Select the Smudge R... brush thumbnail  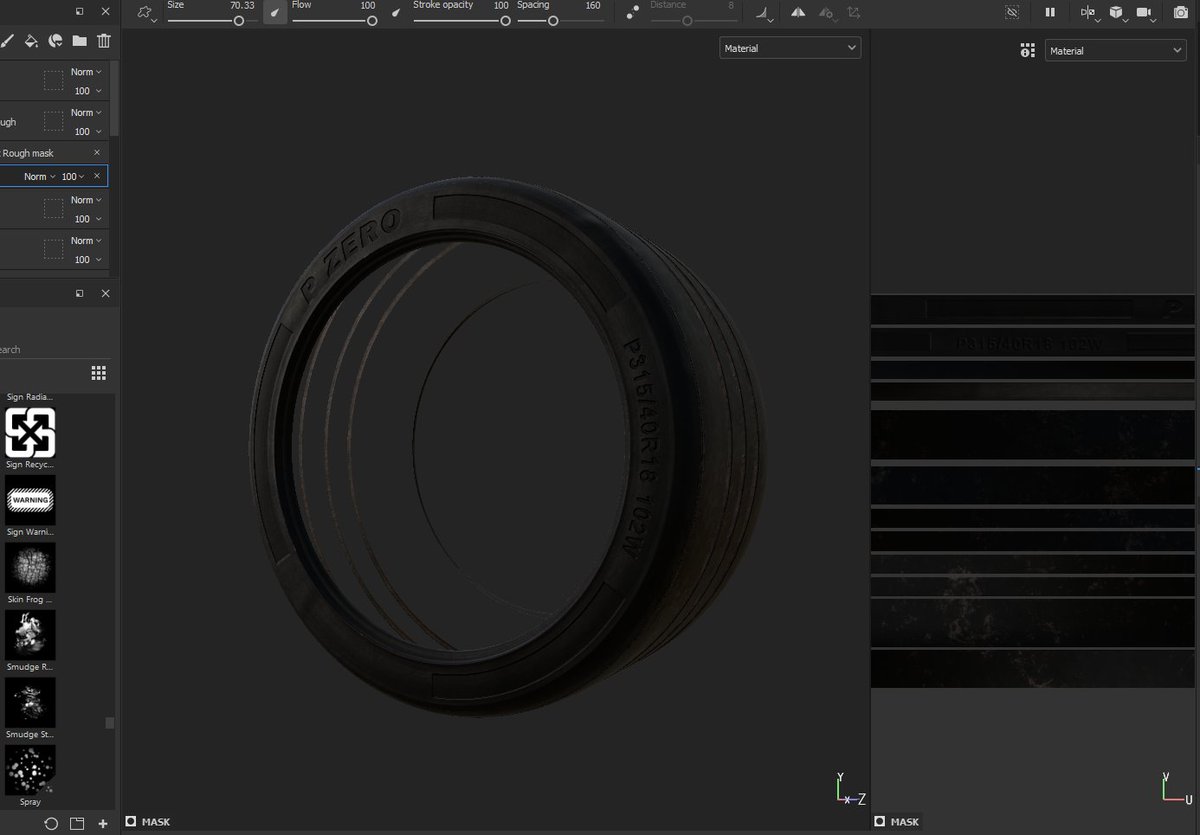coord(30,635)
